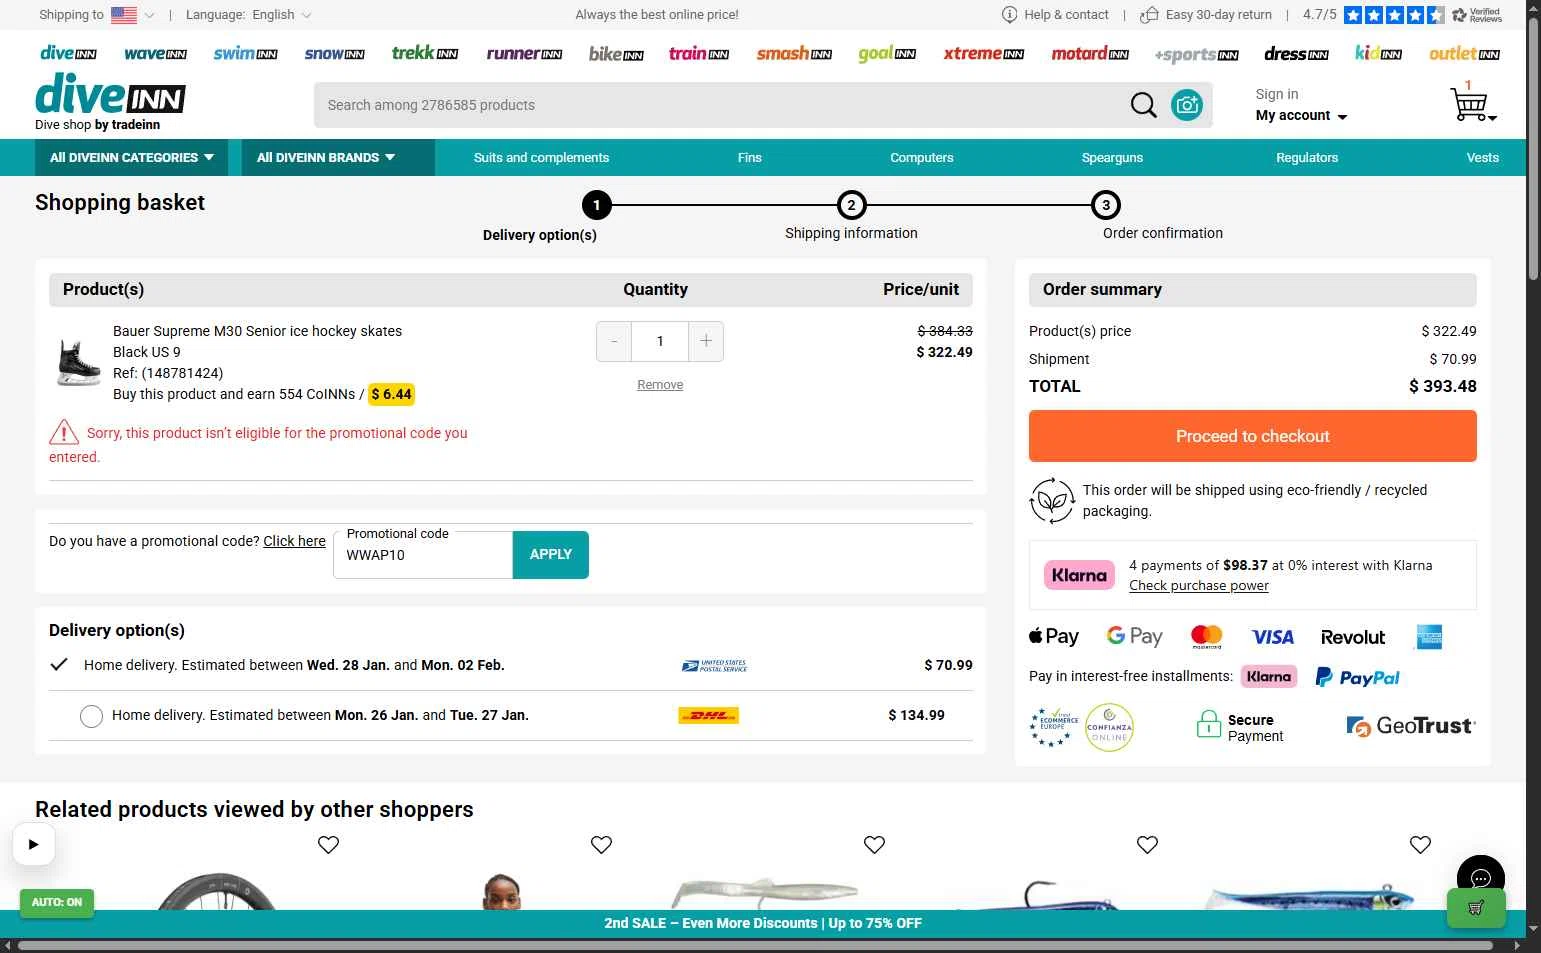Viewport: 1541px width, 953px height.
Task: Open the live chat bubble icon
Action: pos(1481,879)
